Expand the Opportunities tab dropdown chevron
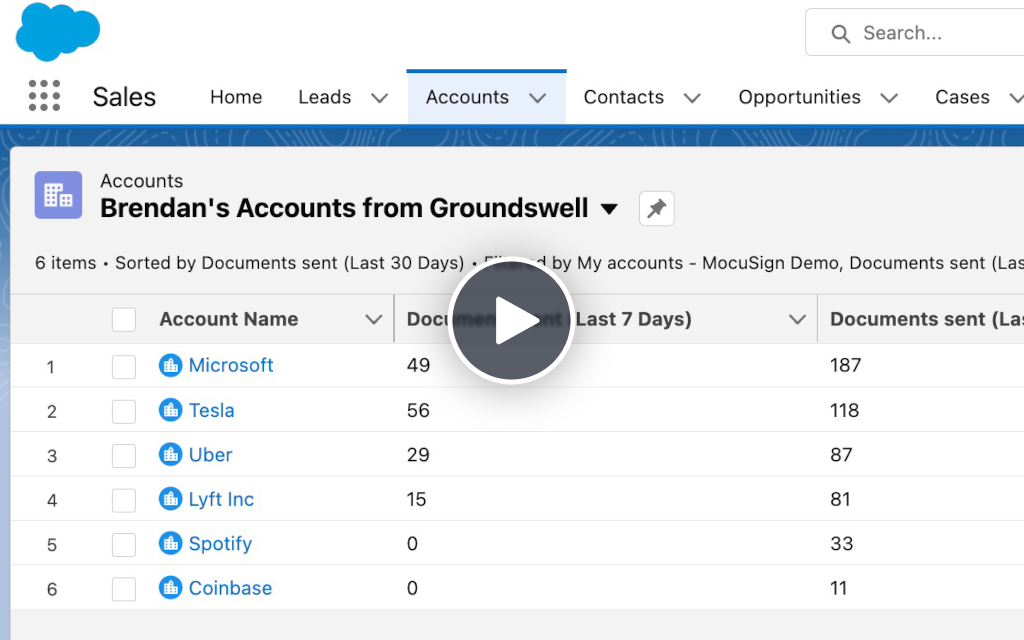The image size is (1024, 640). click(x=889, y=98)
